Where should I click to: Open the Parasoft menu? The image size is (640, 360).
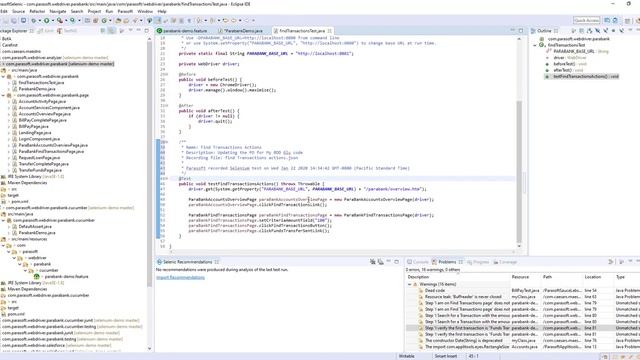(125, 11)
